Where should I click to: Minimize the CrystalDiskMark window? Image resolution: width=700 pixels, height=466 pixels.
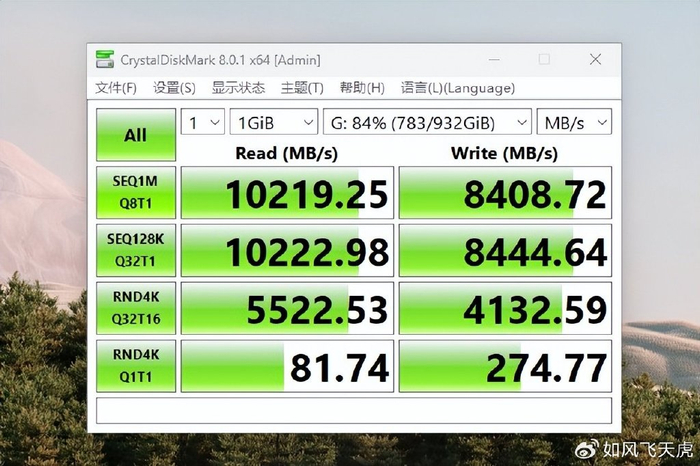point(494,59)
